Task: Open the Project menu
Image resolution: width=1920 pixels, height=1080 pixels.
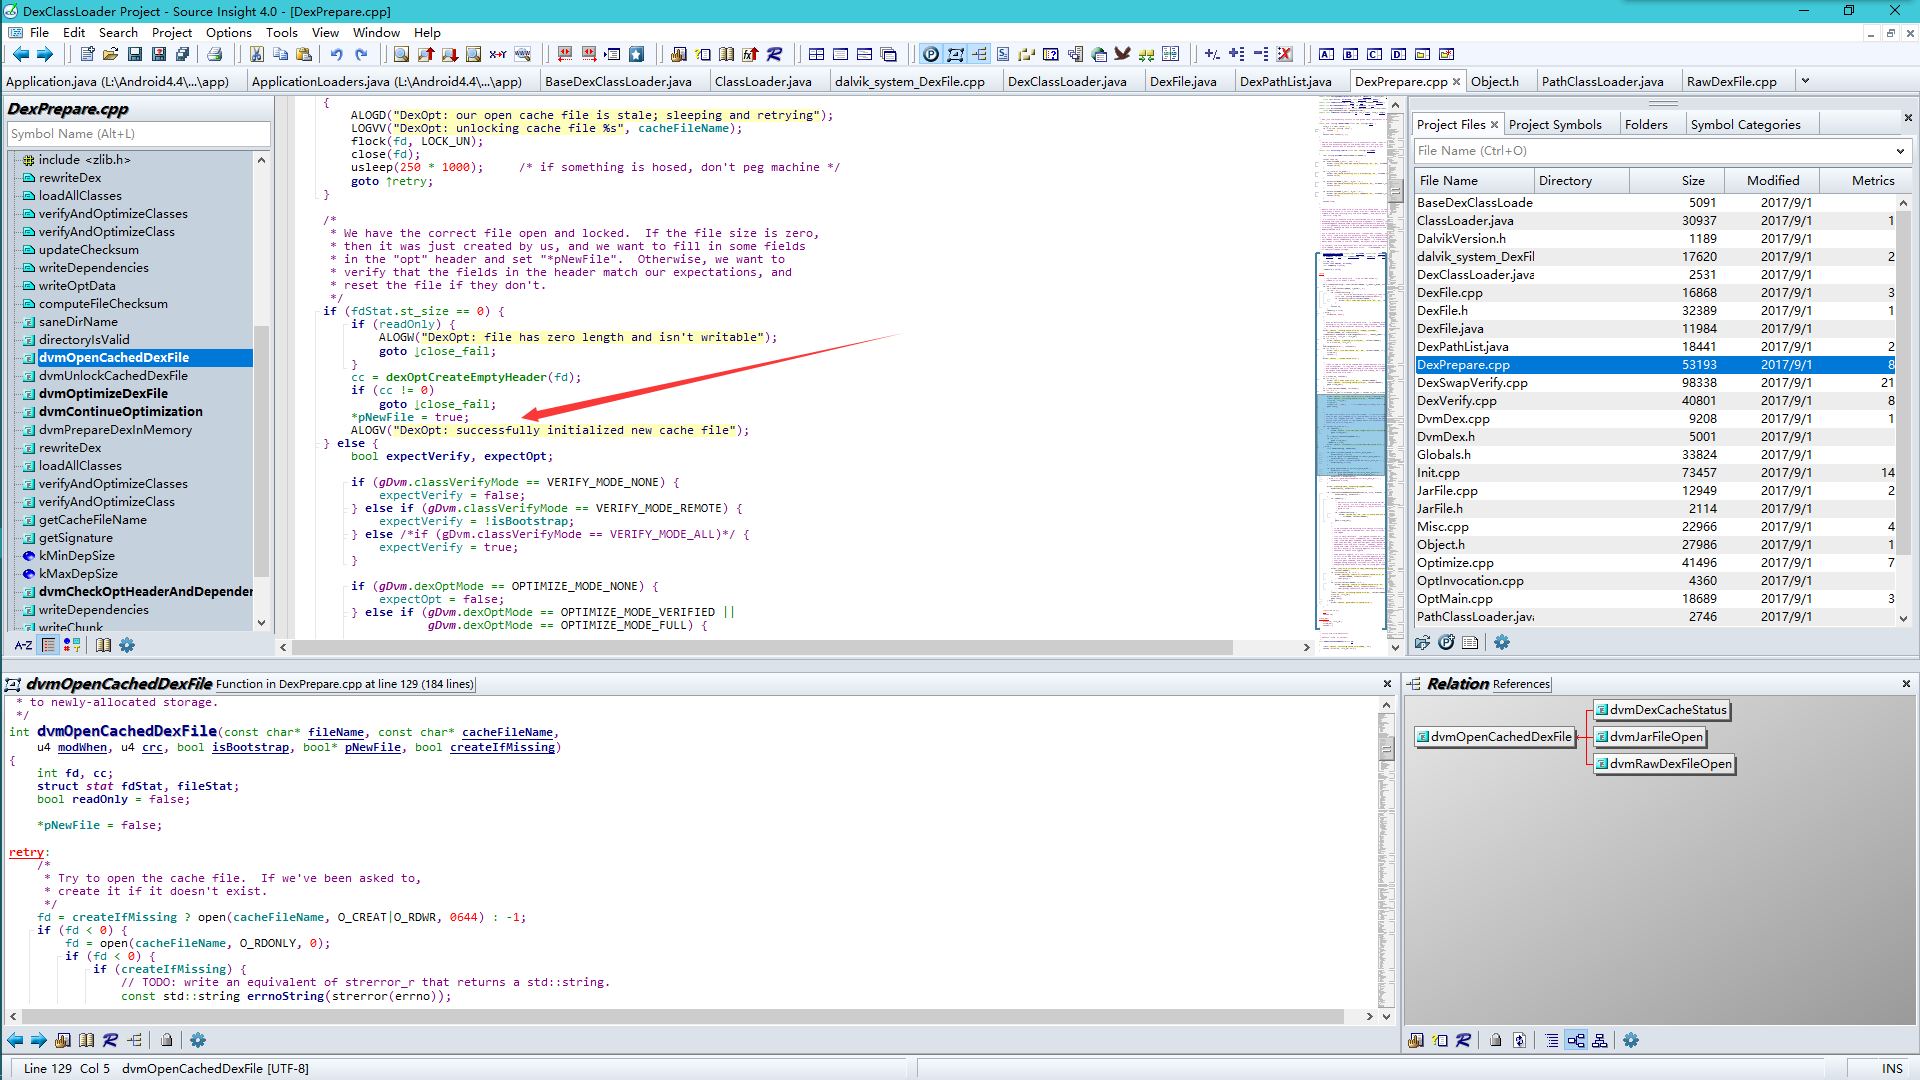Action: (x=172, y=32)
